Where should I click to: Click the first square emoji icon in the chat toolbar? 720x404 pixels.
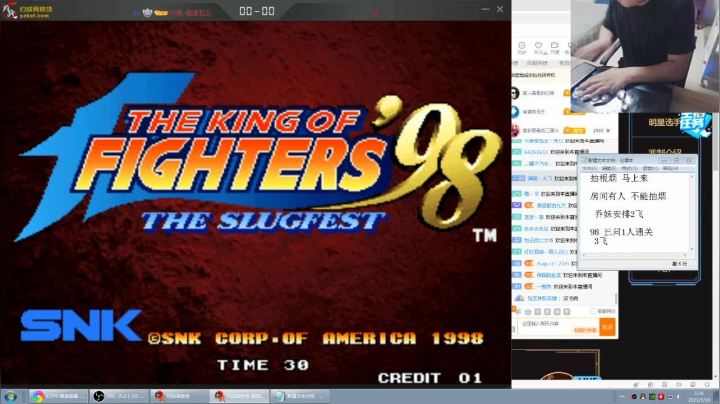tap(538, 312)
